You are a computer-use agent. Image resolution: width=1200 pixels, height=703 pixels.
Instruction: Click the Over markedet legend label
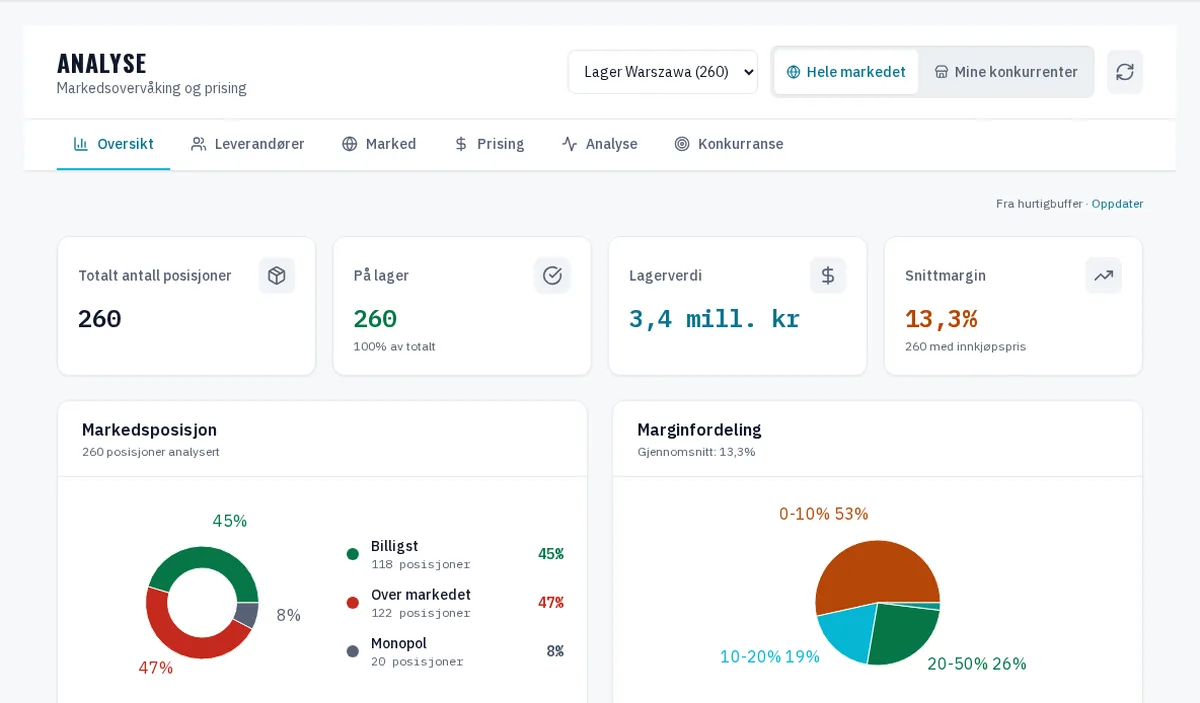(x=421, y=595)
